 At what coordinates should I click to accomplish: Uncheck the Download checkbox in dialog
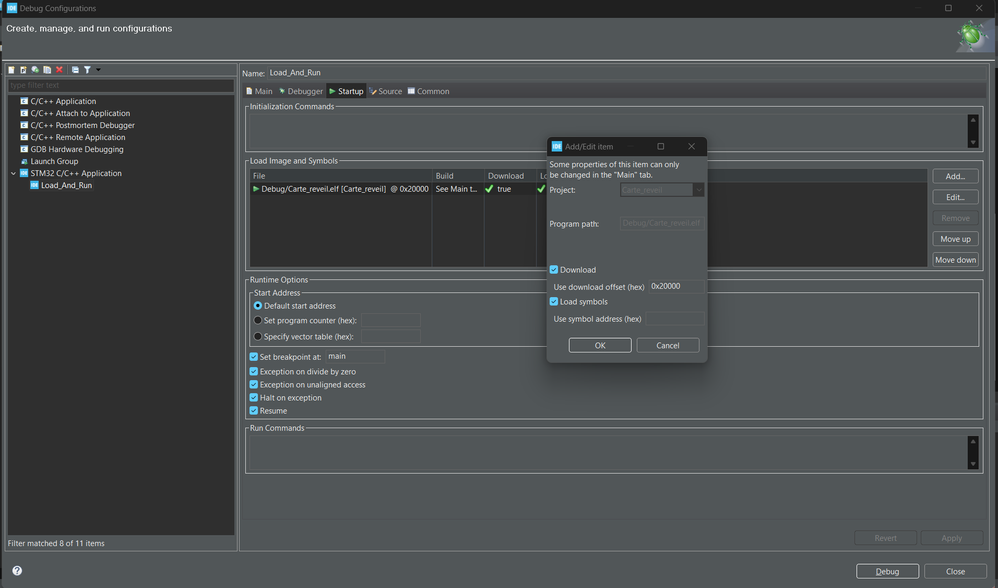(554, 270)
